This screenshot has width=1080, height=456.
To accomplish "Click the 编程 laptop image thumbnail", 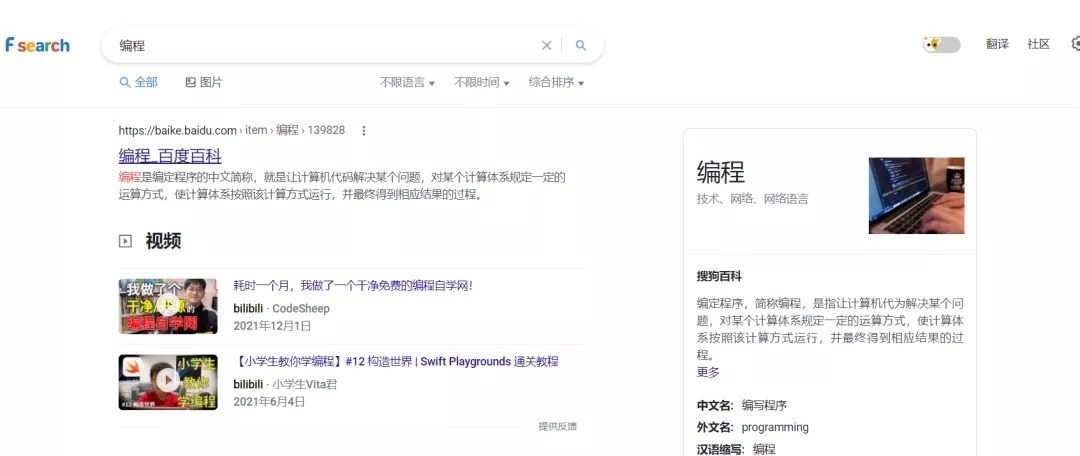I will point(916,195).
